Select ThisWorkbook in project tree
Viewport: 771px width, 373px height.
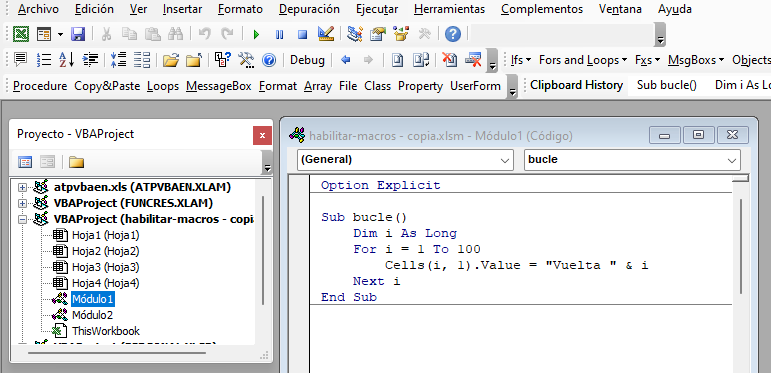[x=106, y=331]
